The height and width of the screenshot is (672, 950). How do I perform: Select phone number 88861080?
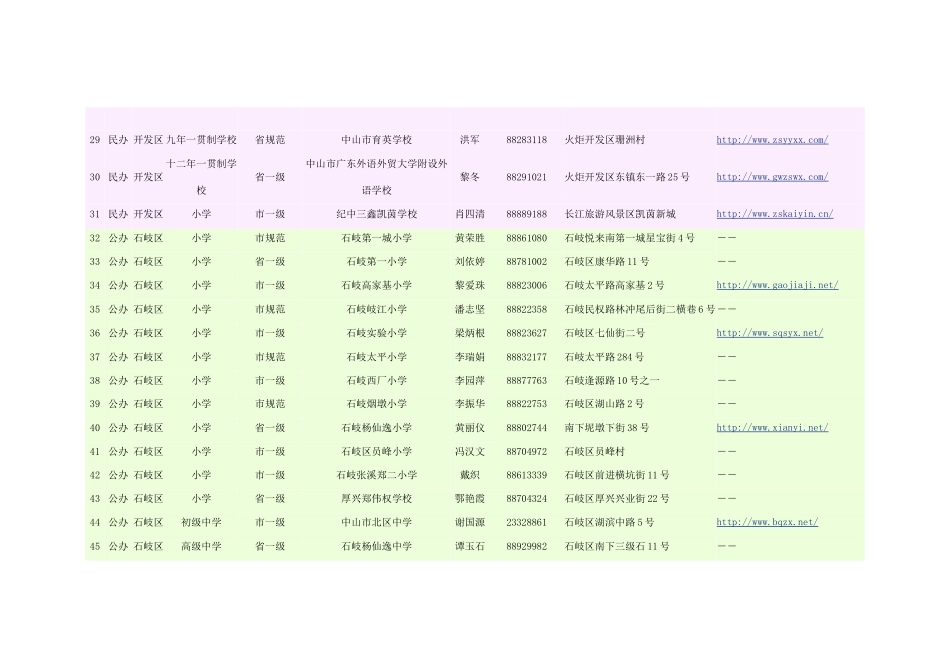526,238
